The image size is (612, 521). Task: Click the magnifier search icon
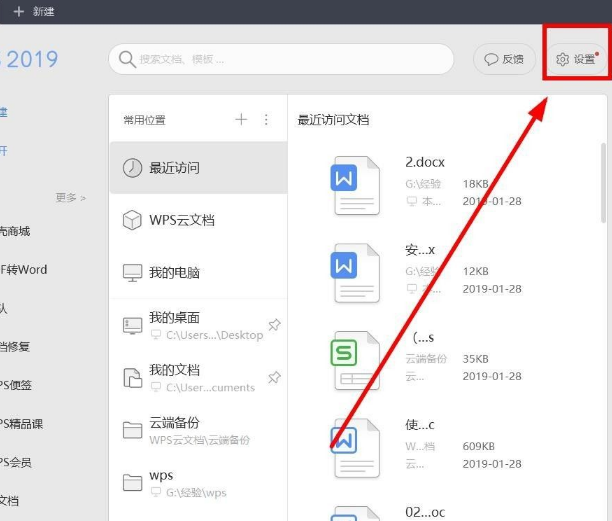click(x=127, y=60)
